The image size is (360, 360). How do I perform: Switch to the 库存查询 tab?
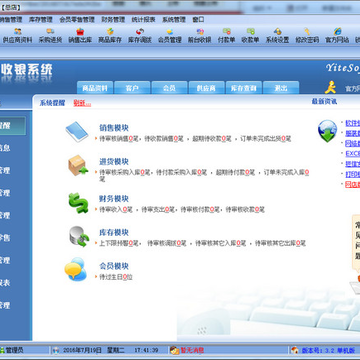[x=244, y=88]
